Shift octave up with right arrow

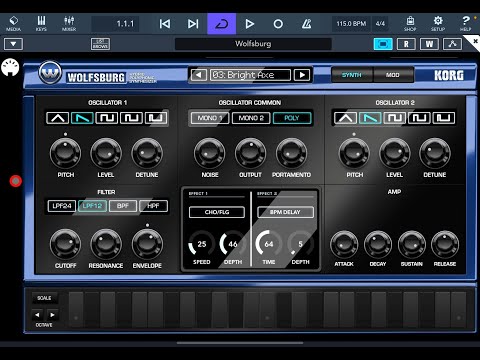[52, 314]
